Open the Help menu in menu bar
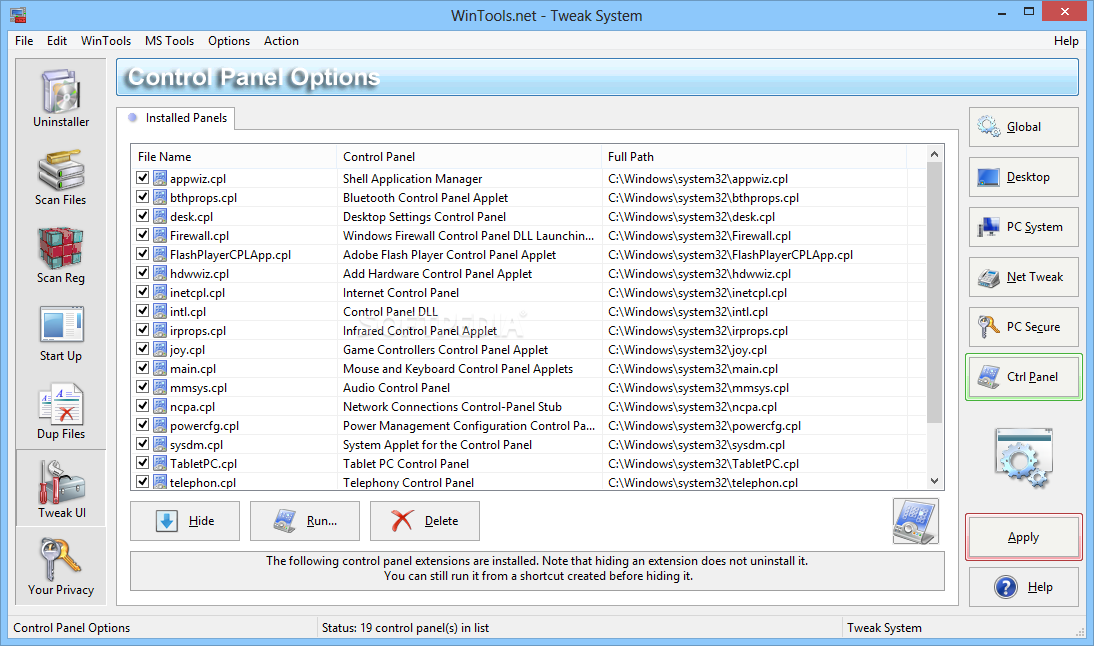 pos(1065,40)
